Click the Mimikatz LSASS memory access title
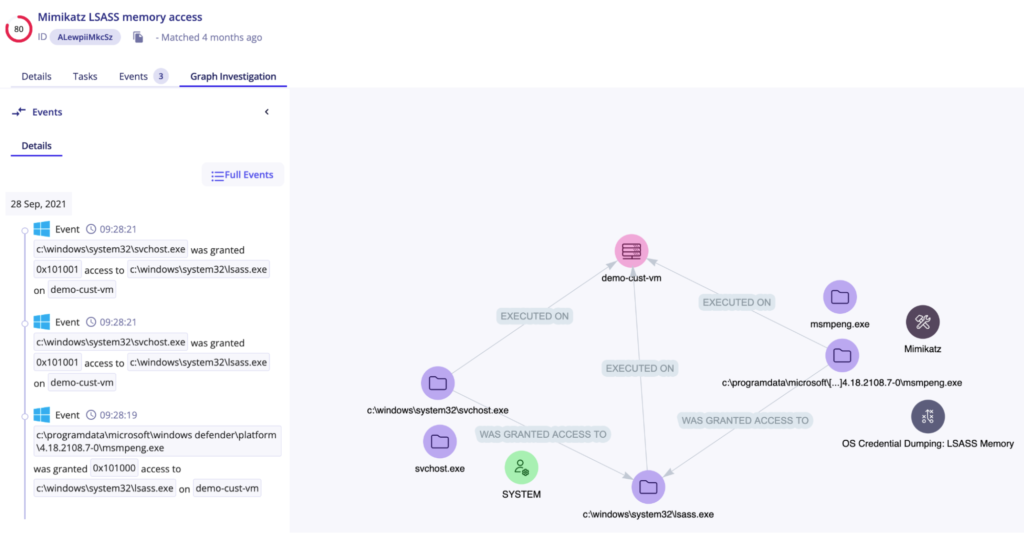This screenshot has height=533, width=1024. pos(120,17)
